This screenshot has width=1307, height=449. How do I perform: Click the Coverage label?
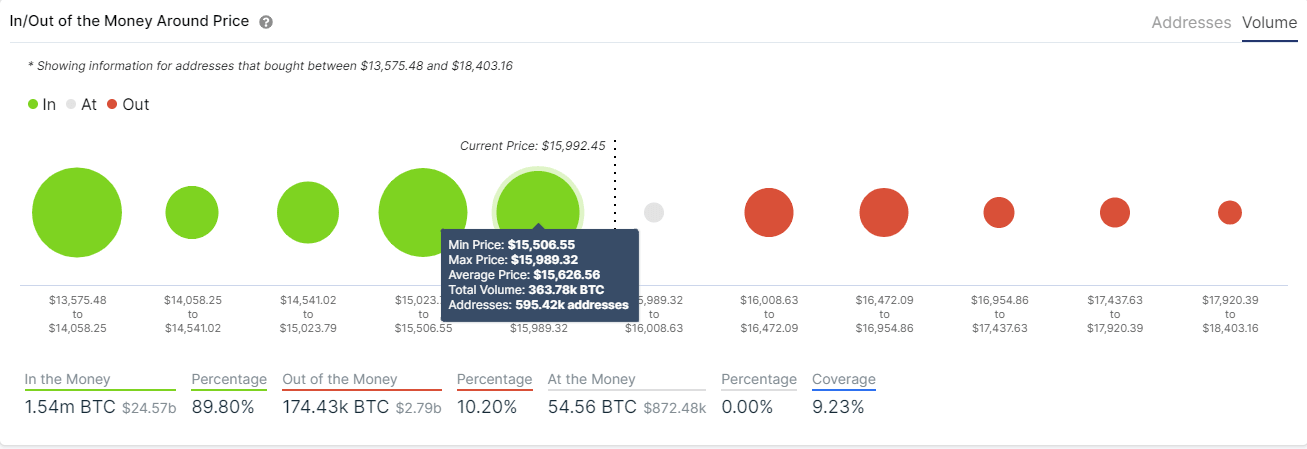(x=844, y=380)
